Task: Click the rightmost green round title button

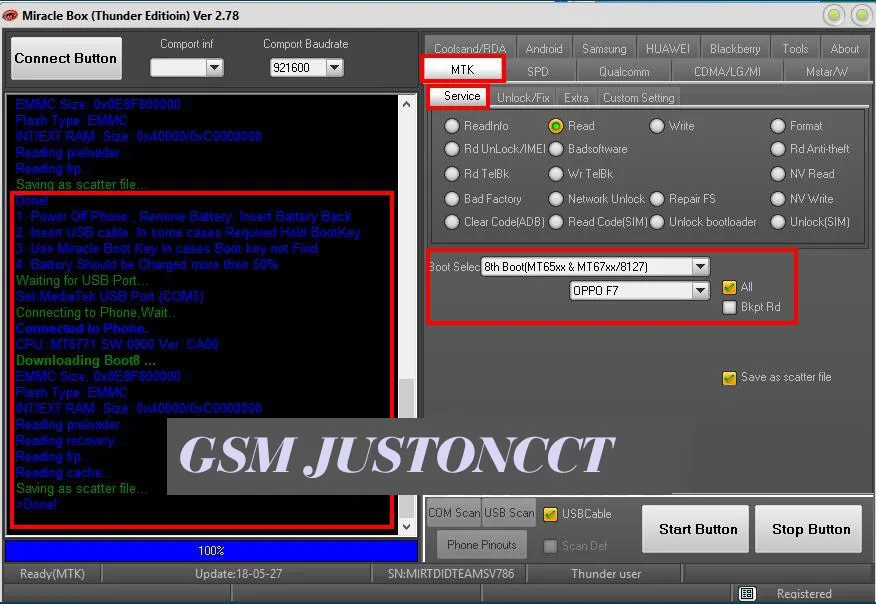Action: [x=861, y=15]
